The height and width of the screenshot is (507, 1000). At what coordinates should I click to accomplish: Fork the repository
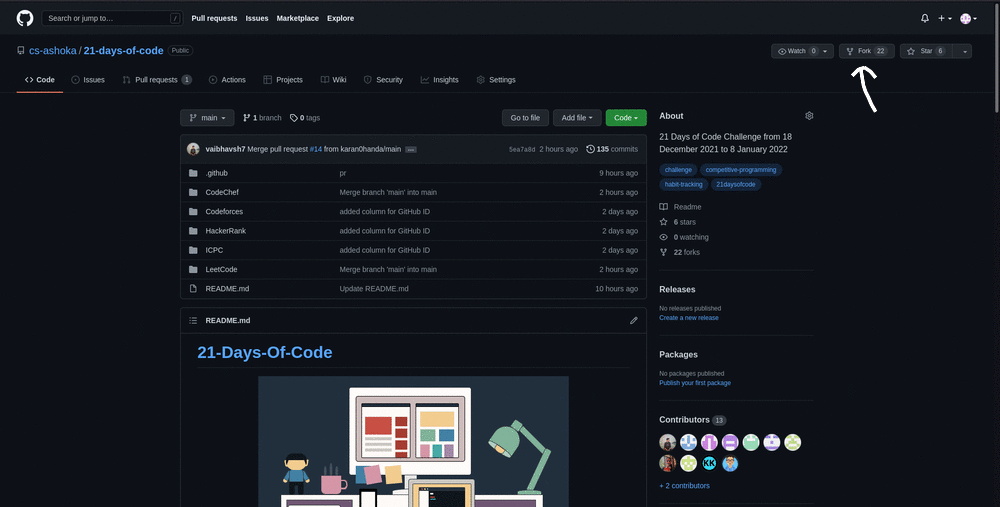pyautogui.click(x=867, y=51)
